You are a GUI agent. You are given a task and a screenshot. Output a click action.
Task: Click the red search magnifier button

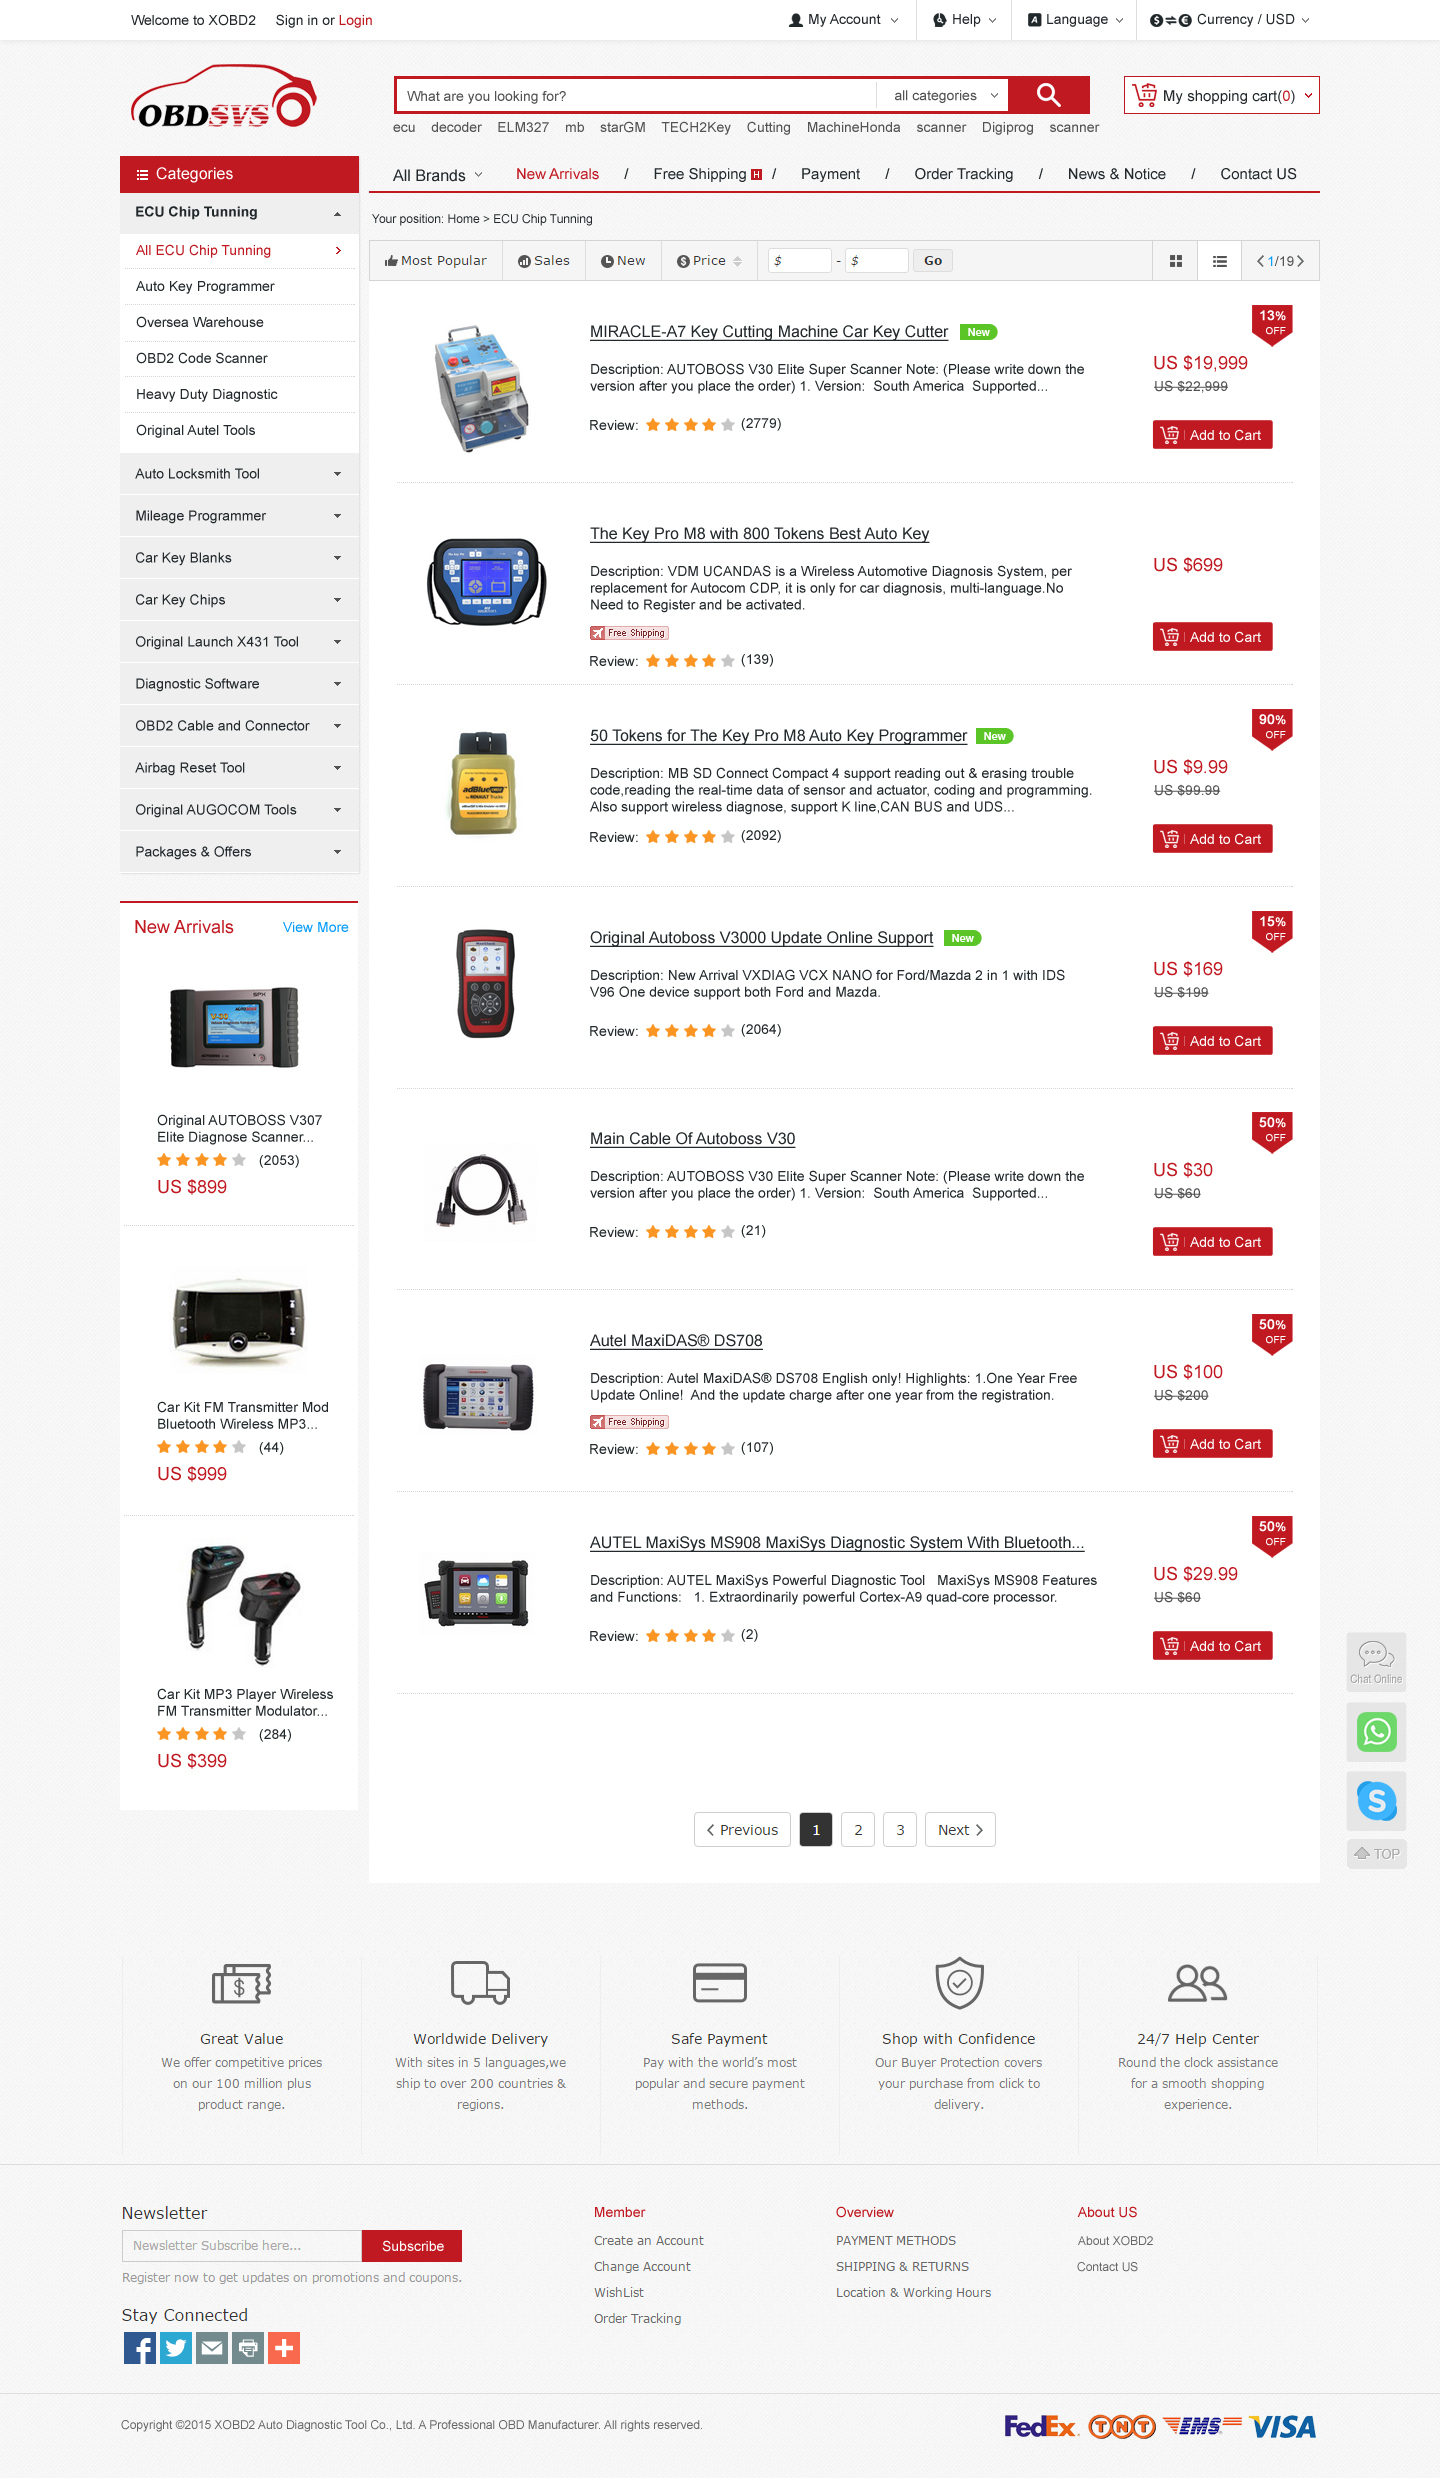tap(1048, 95)
